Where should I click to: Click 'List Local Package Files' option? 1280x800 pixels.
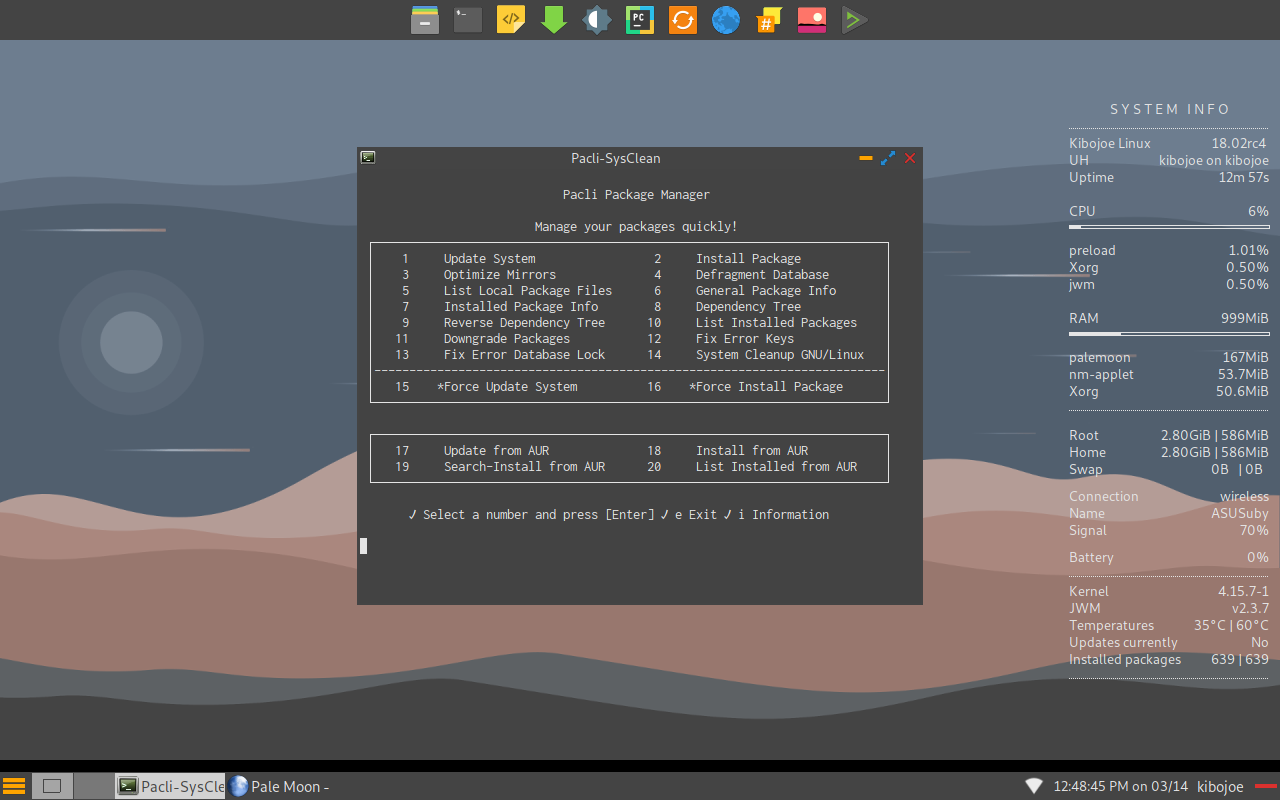528,290
